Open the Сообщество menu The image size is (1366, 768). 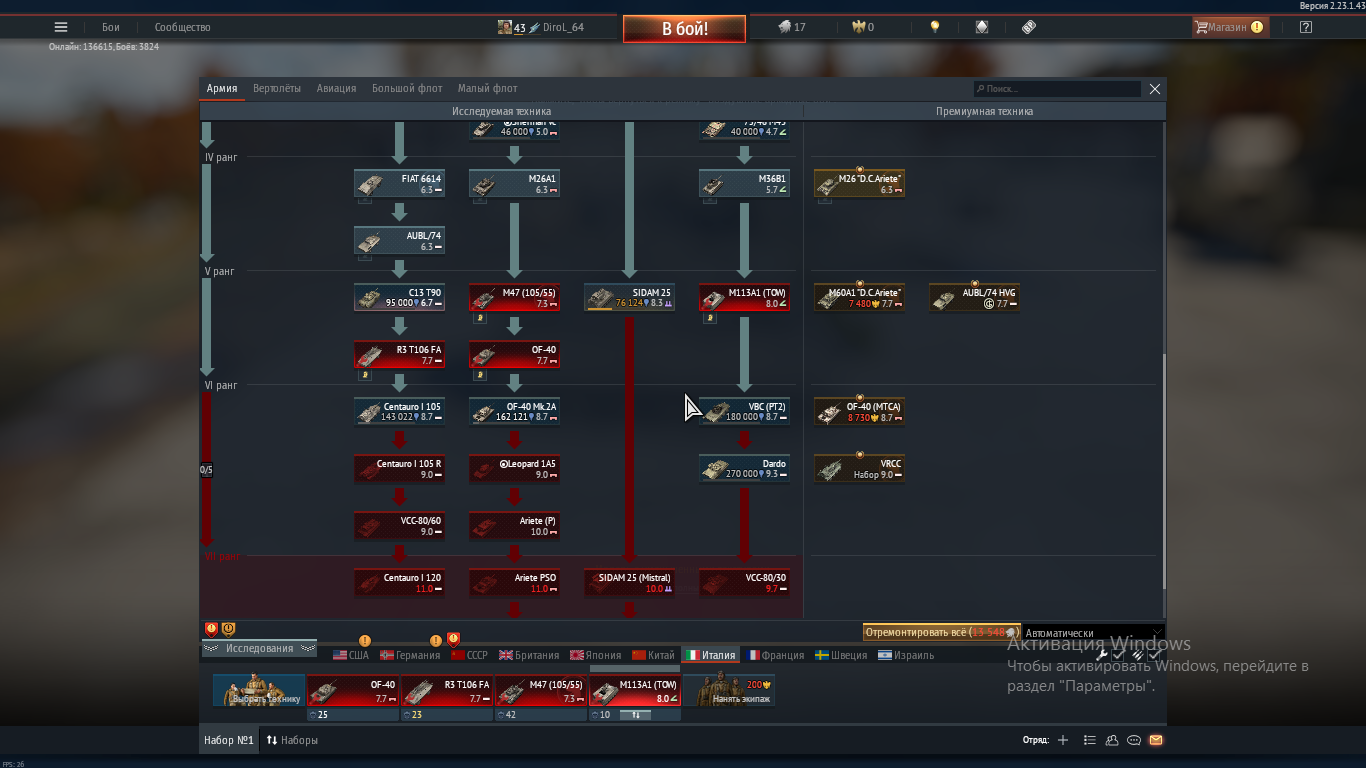point(182,27)
